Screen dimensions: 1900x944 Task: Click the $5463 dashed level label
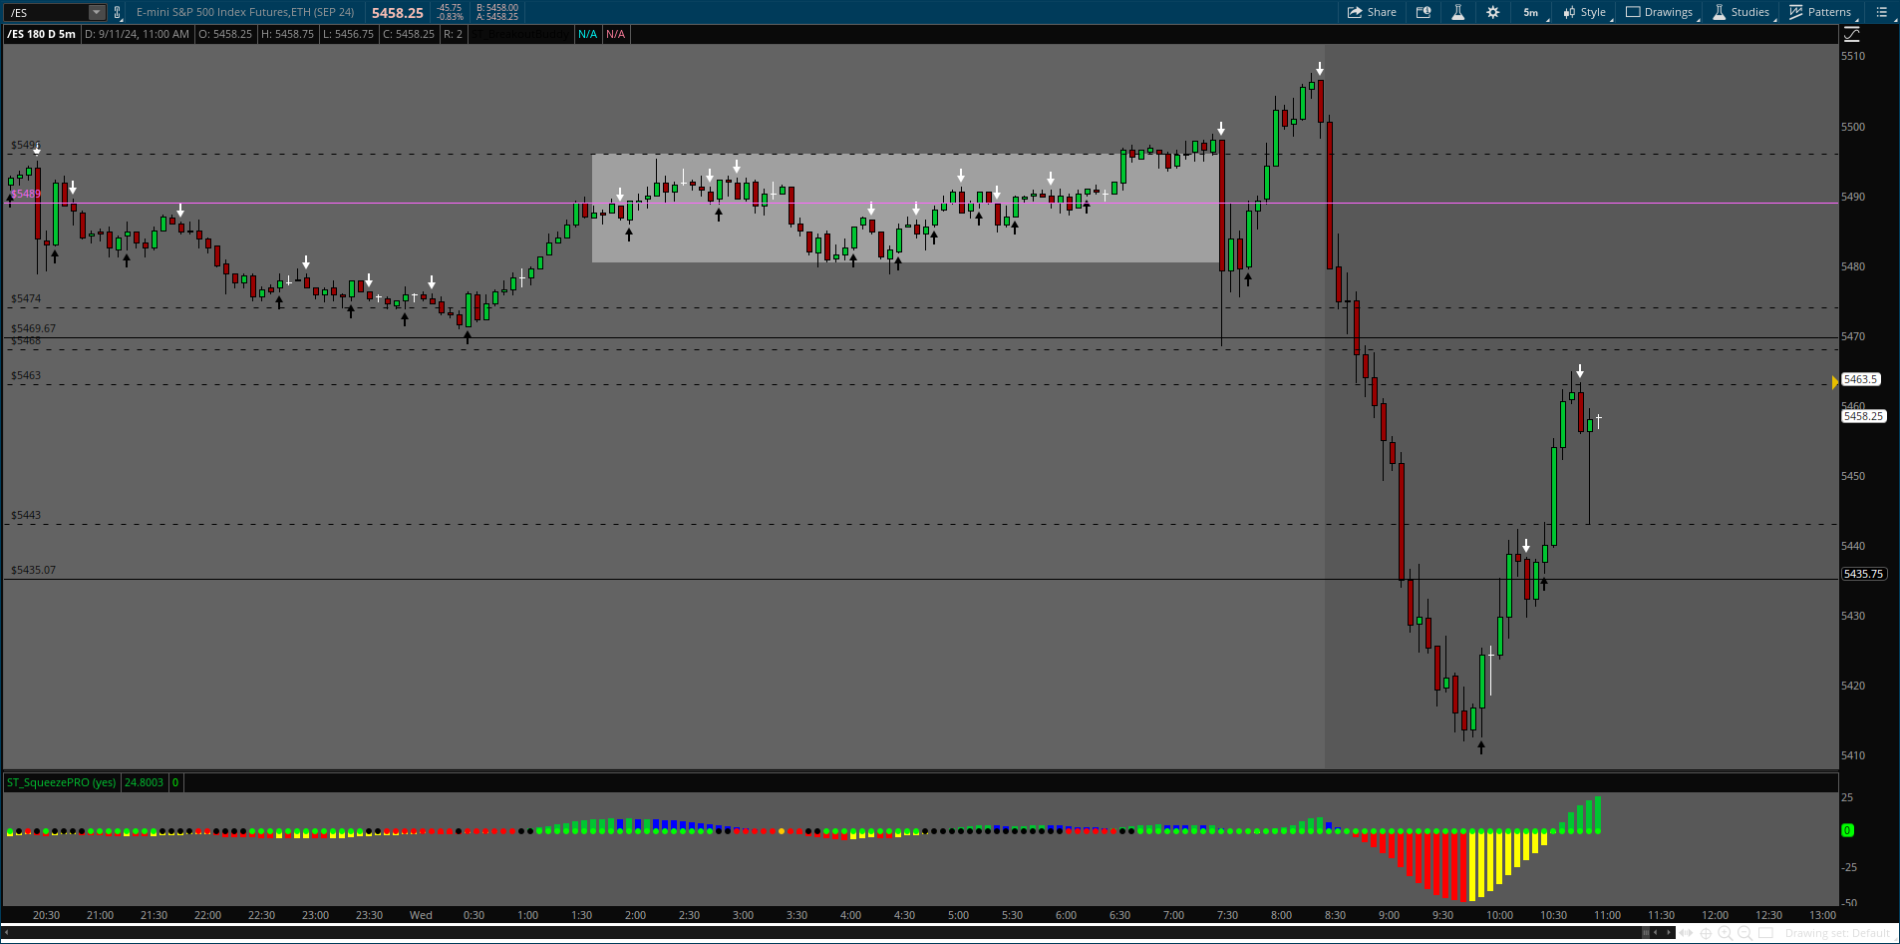tap(26, 375)
